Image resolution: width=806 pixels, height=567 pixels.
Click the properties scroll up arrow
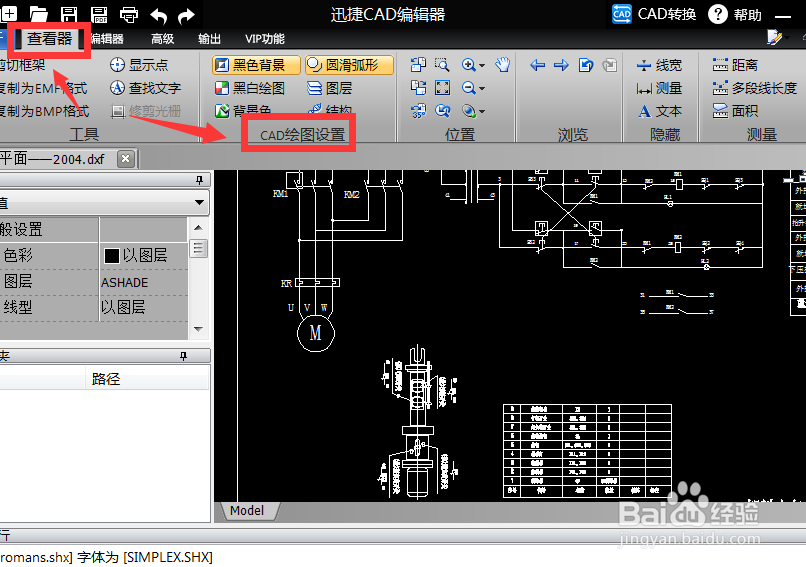tap(198, 227)
